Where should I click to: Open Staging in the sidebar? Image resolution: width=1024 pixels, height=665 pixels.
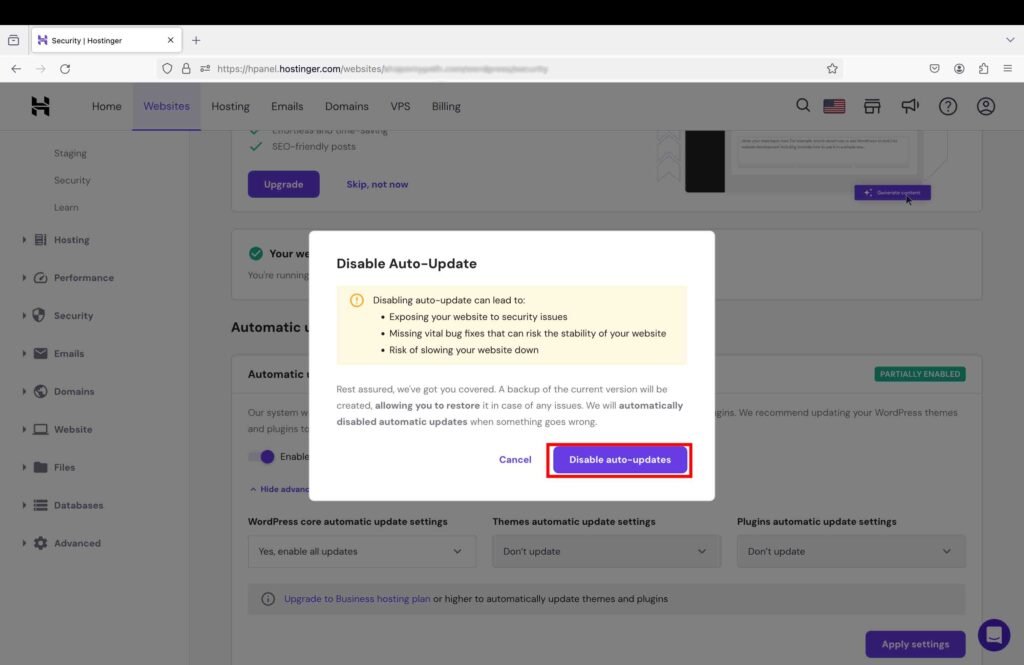click(70, 153)
